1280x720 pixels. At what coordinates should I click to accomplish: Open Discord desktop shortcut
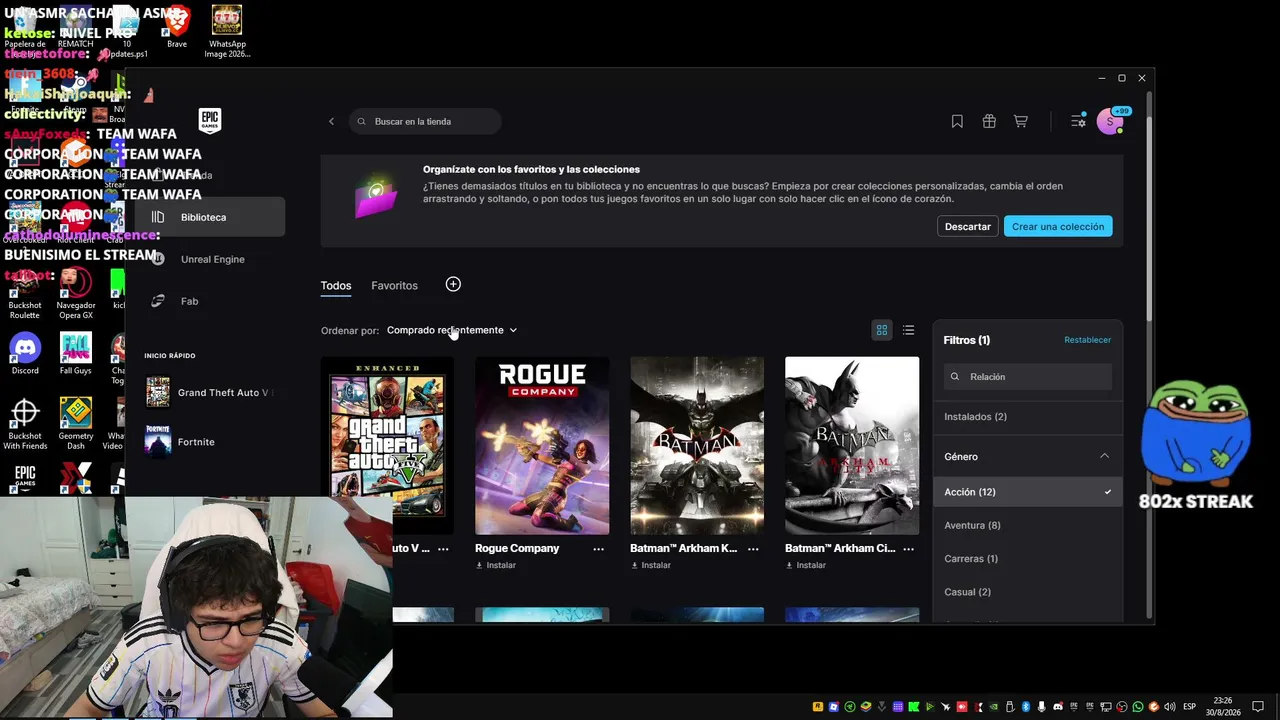click(x=25, y=353)
